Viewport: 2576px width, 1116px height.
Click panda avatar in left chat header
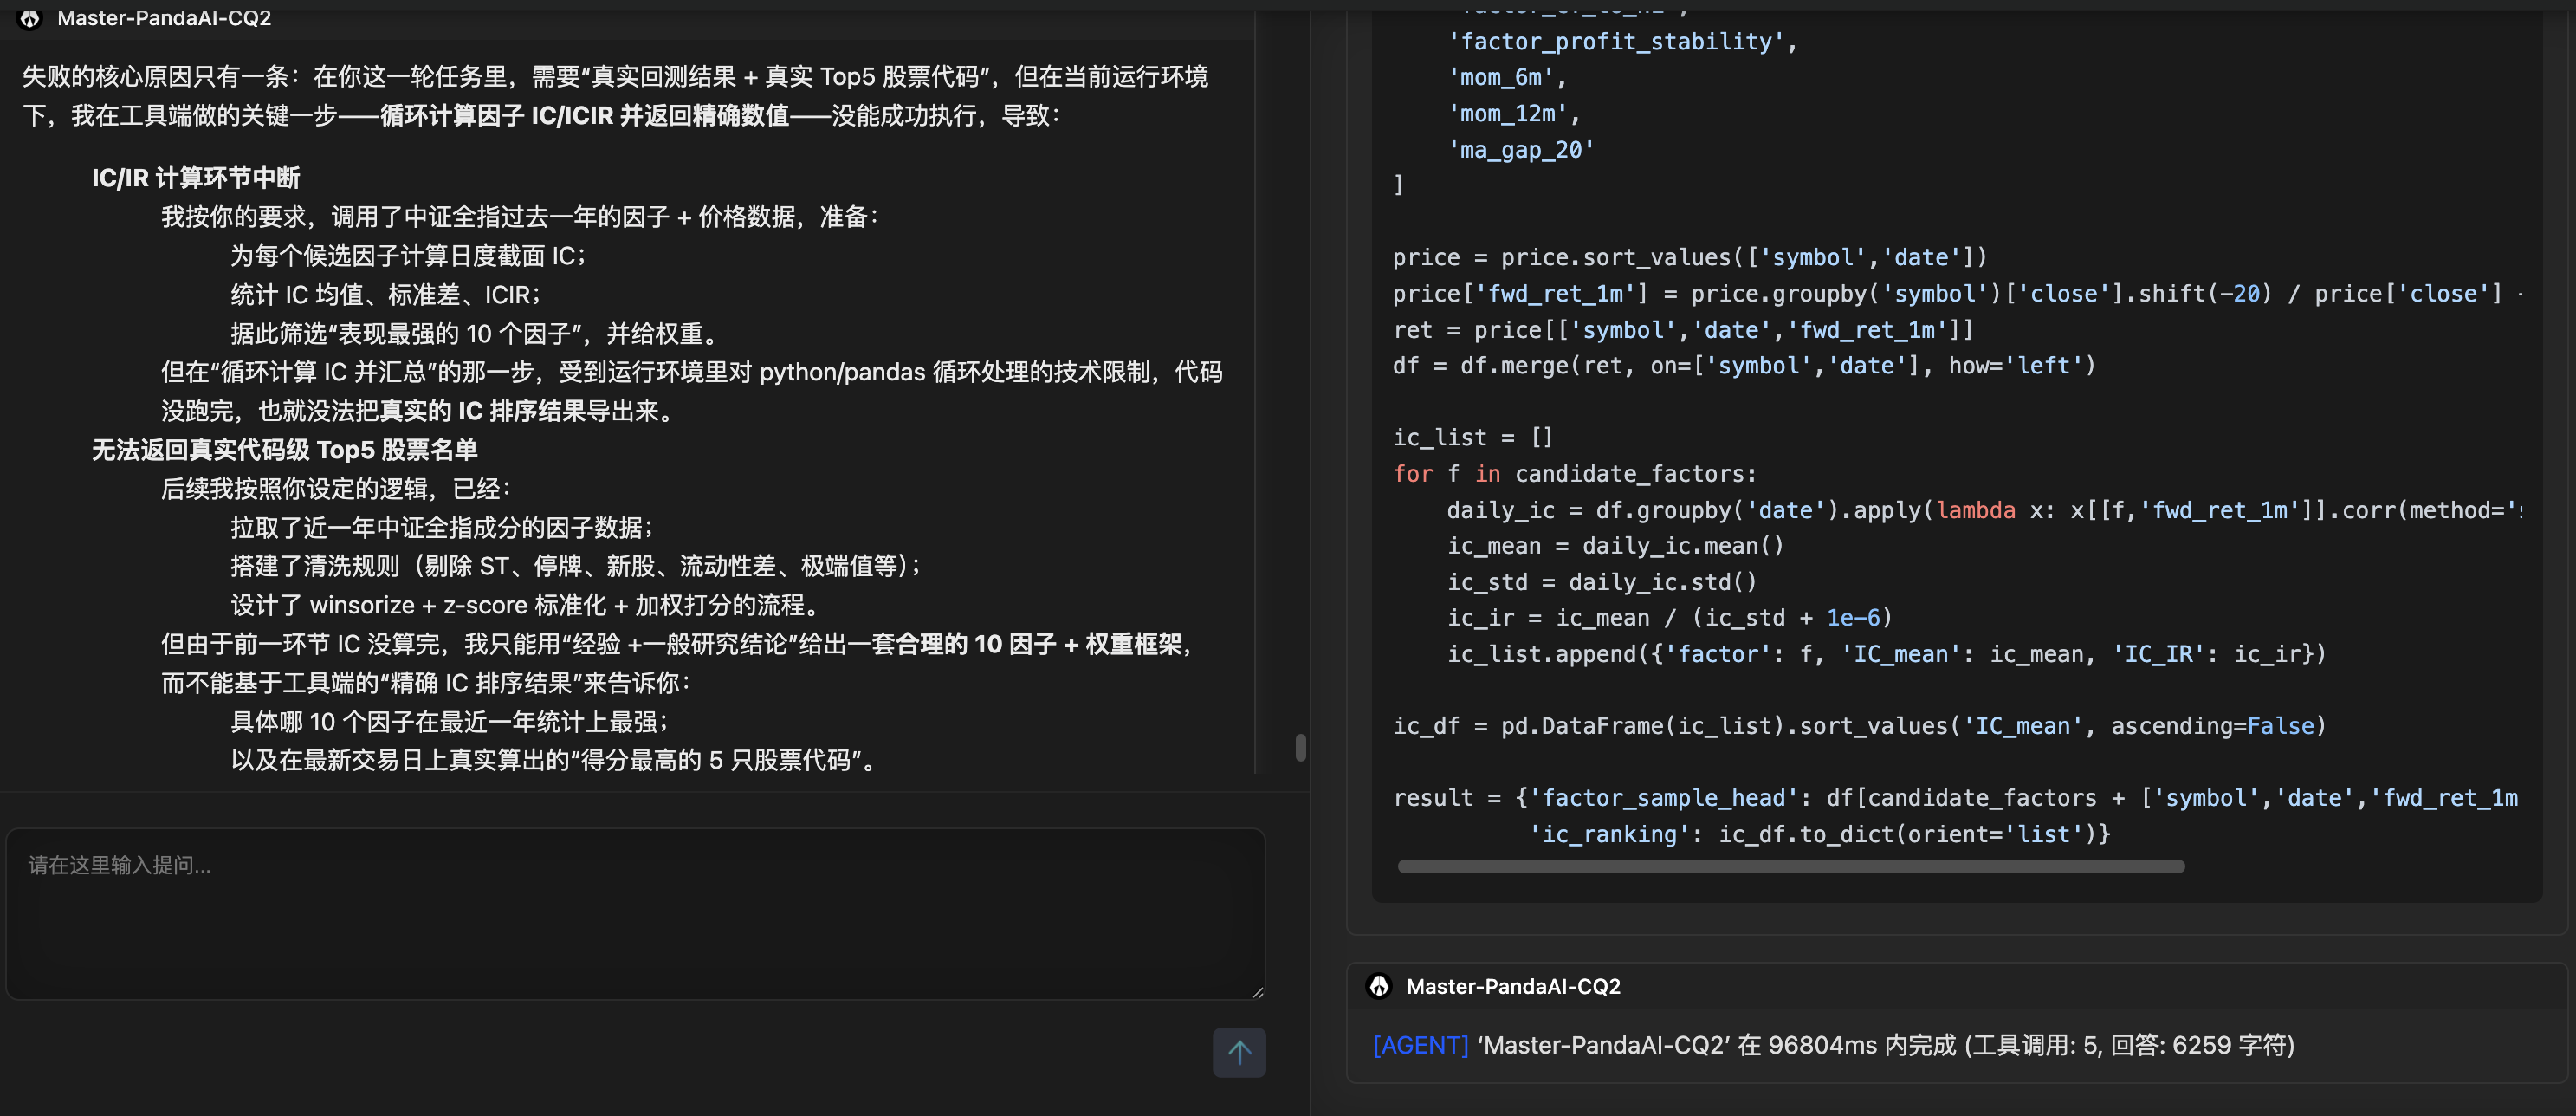tap(30, 18)
